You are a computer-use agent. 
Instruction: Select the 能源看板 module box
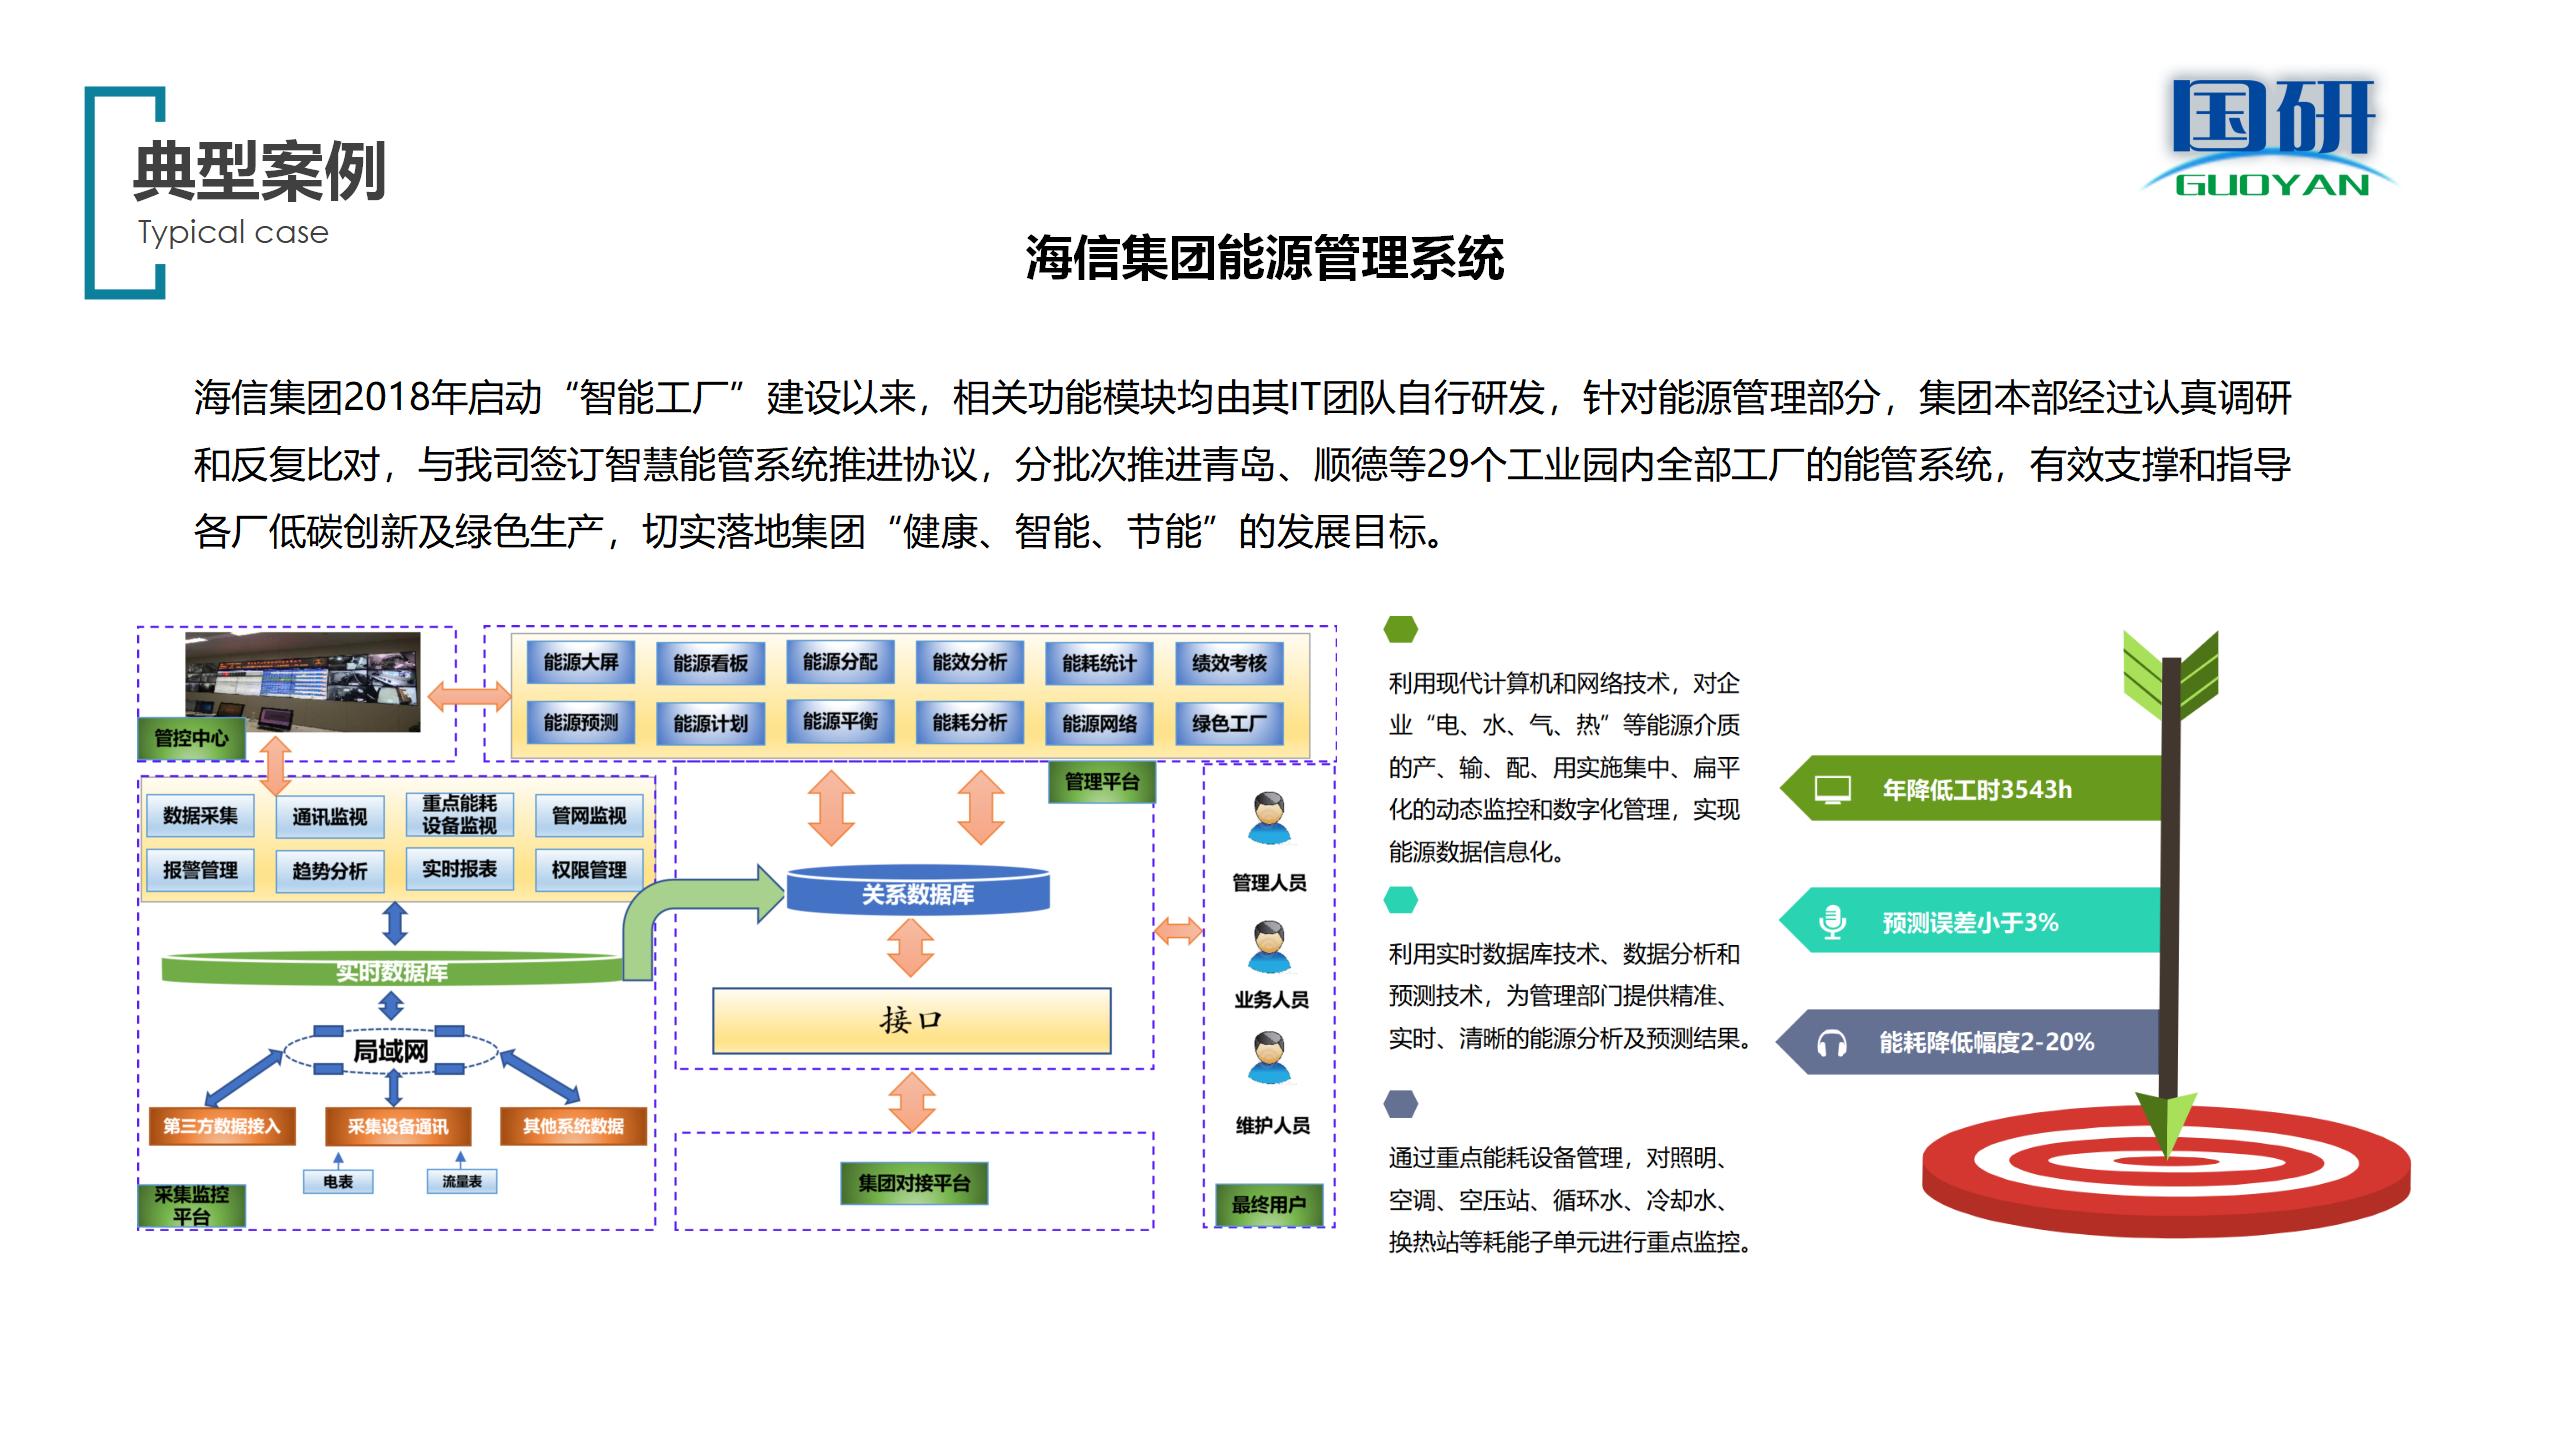pyautogui.click(x=710, y=663)
